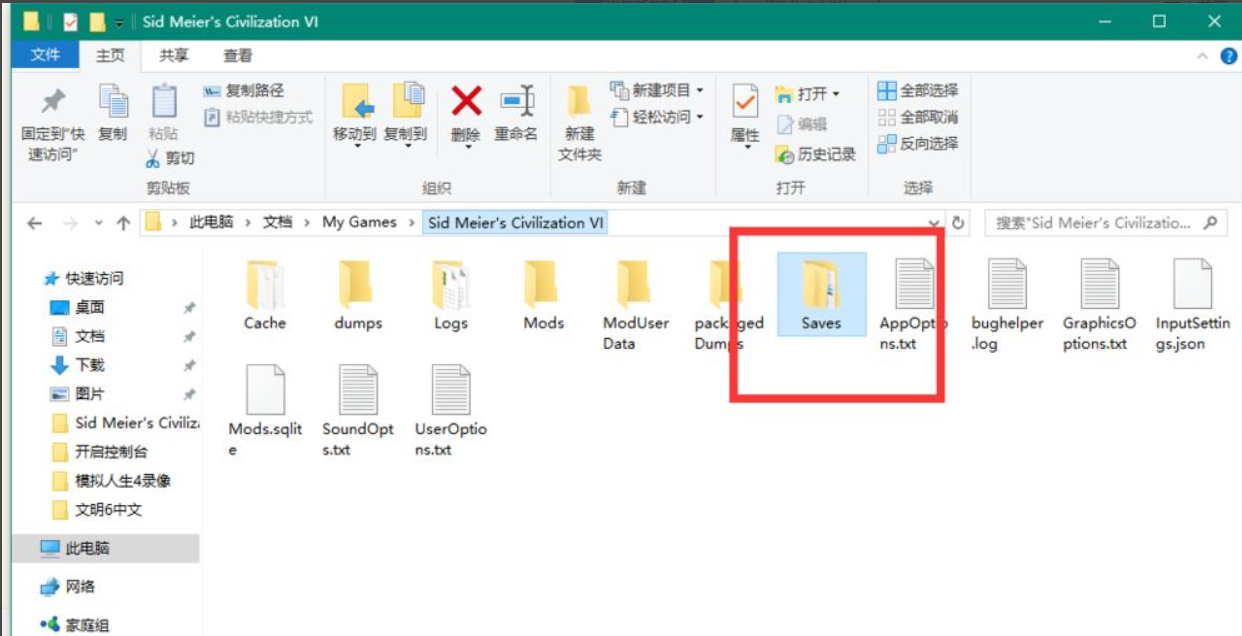
Task: Navigate to My Games in the breadcrumb
Action: pyautogui.click(x=359, y=223)
